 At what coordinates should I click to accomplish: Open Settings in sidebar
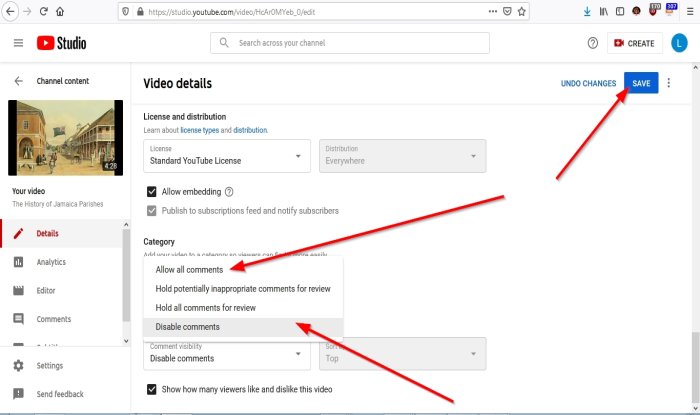pos(65,365)
